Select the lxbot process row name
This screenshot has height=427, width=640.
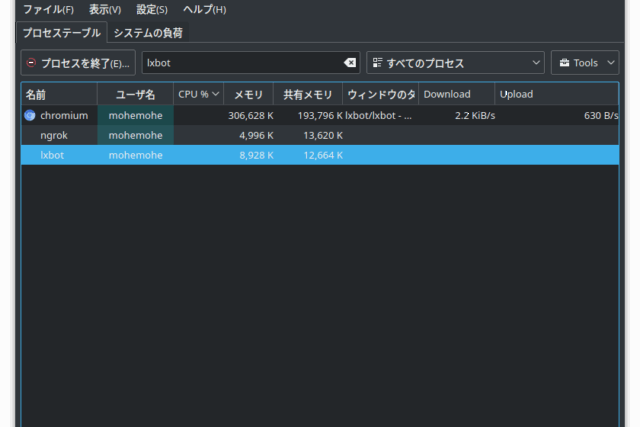click(52, 155)
